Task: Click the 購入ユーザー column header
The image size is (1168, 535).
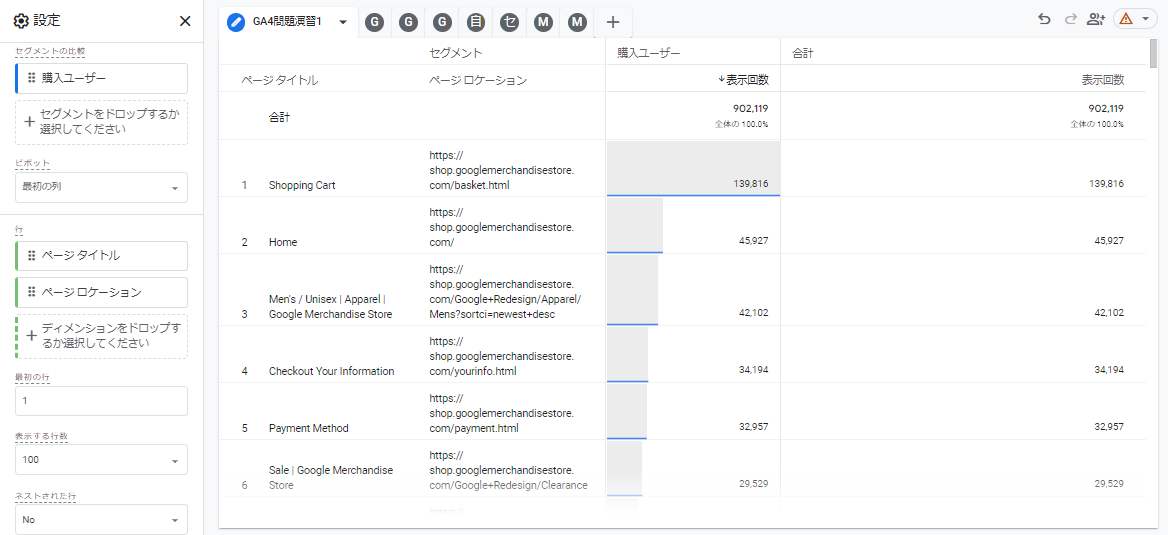Action: click(x=649, y=53)
